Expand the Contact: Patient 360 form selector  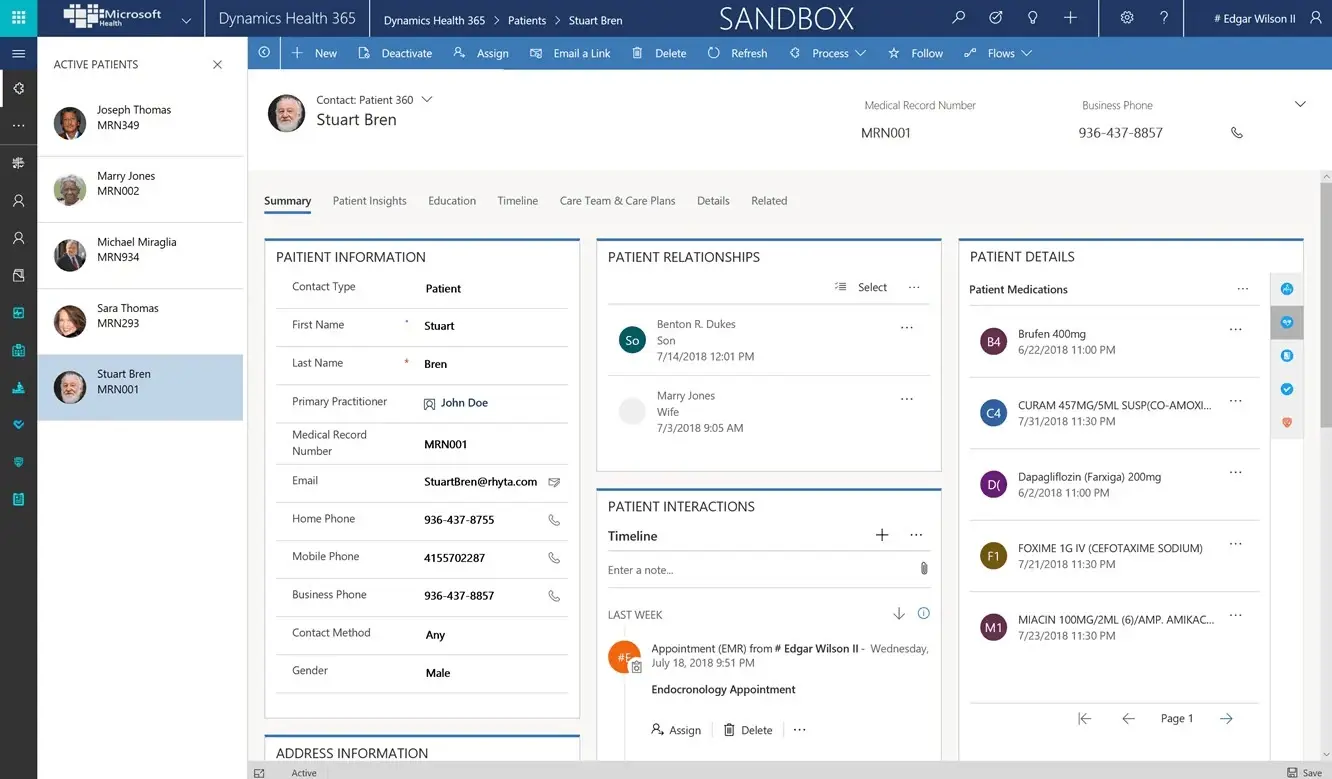pos(427,99)
